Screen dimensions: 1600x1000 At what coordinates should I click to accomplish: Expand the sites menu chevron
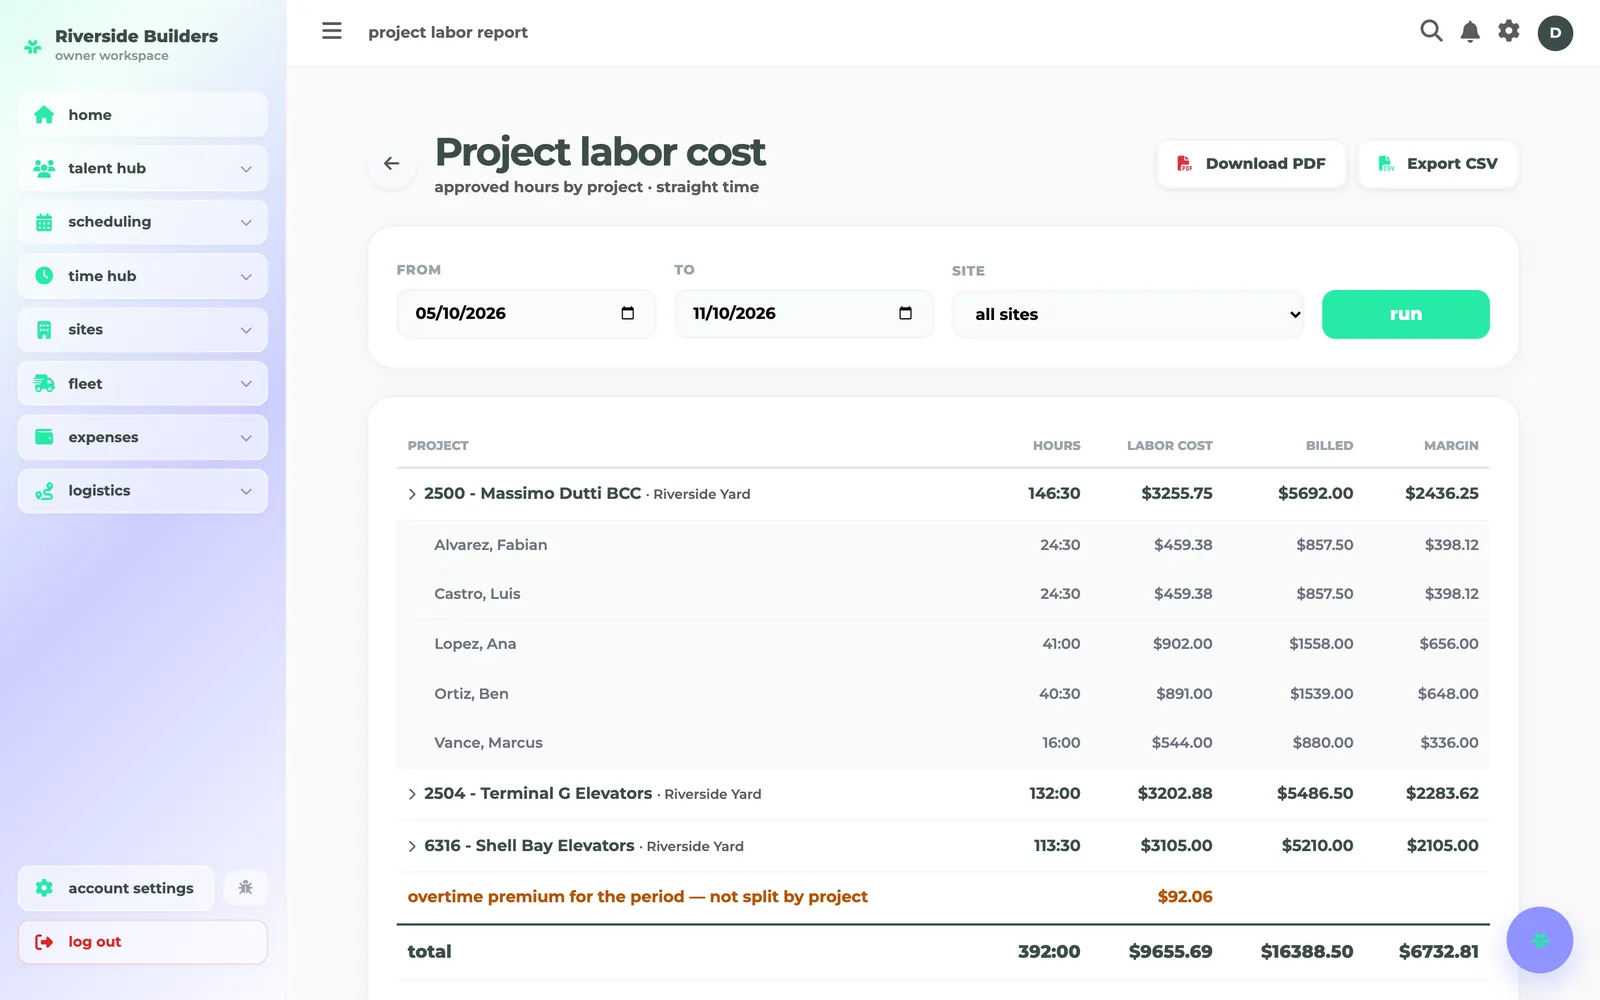pos(246,330)
